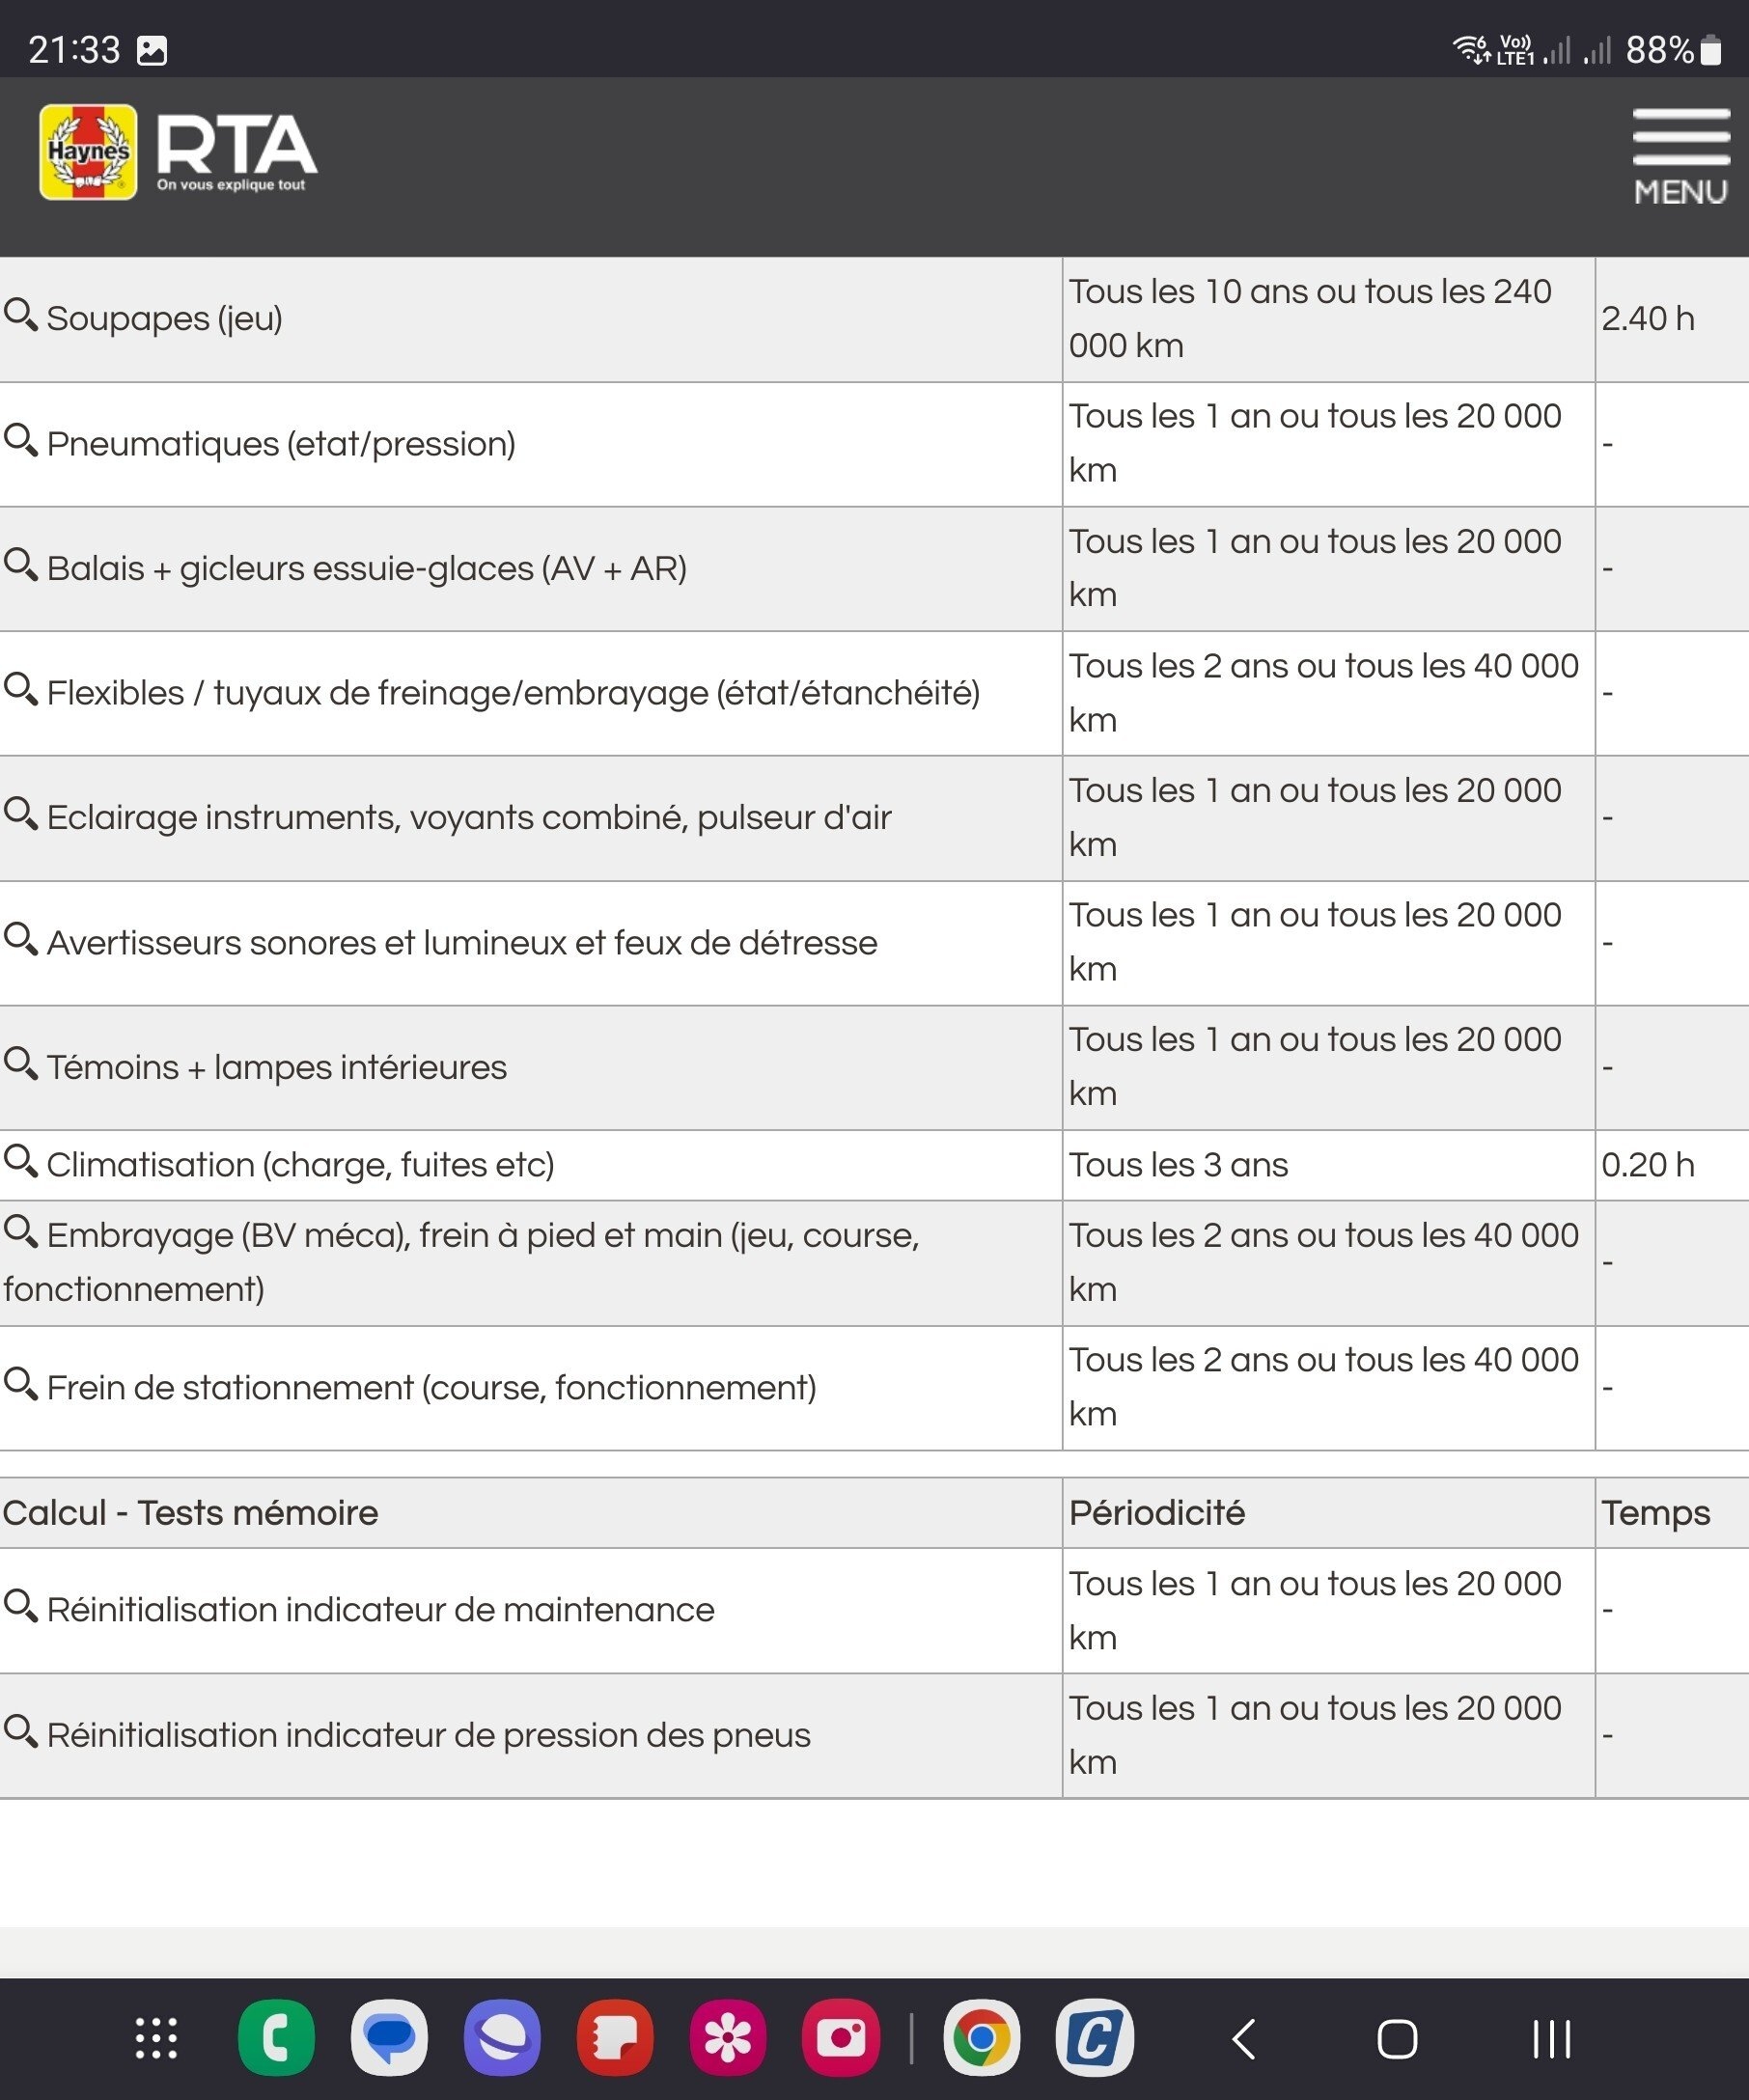Click magnifier icon beside Avertisseurs sonores

tap(21, 939)
